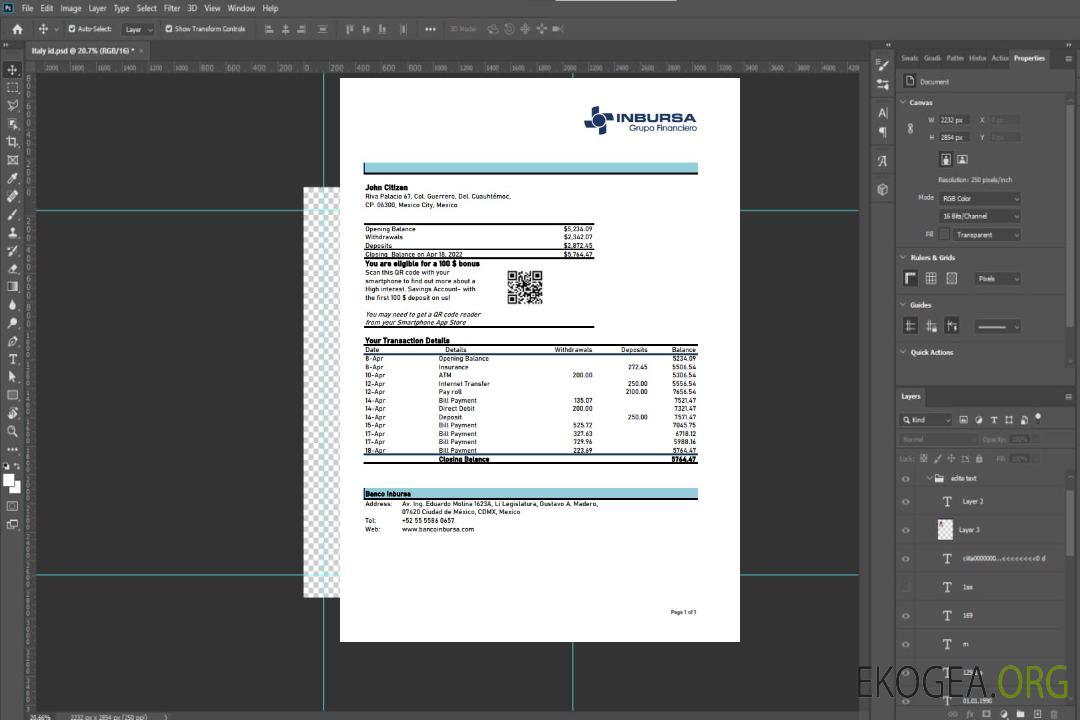Open the ruler units 'Pixels' dropdown

[x=998, y=279]
